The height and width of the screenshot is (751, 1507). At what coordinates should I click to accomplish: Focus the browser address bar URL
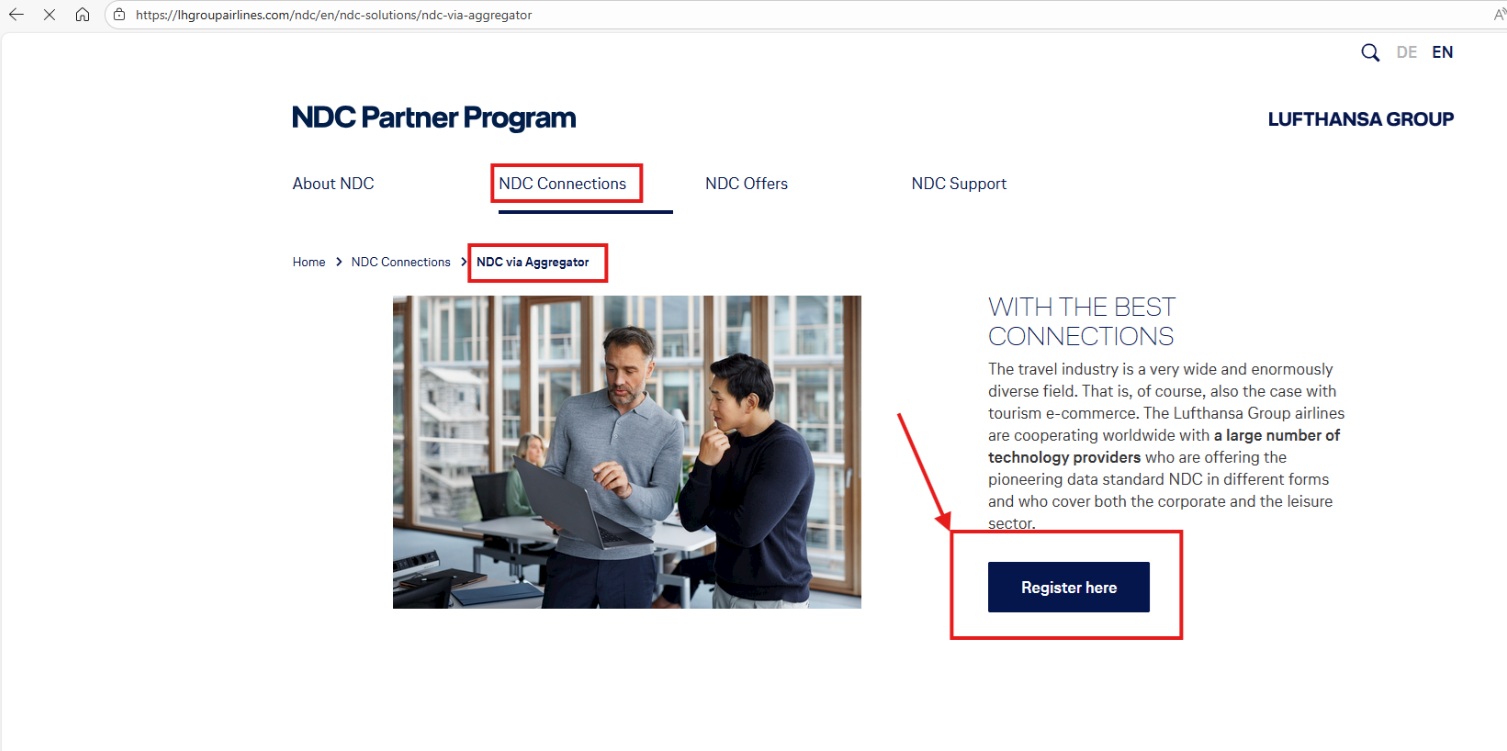coord(334,15)
